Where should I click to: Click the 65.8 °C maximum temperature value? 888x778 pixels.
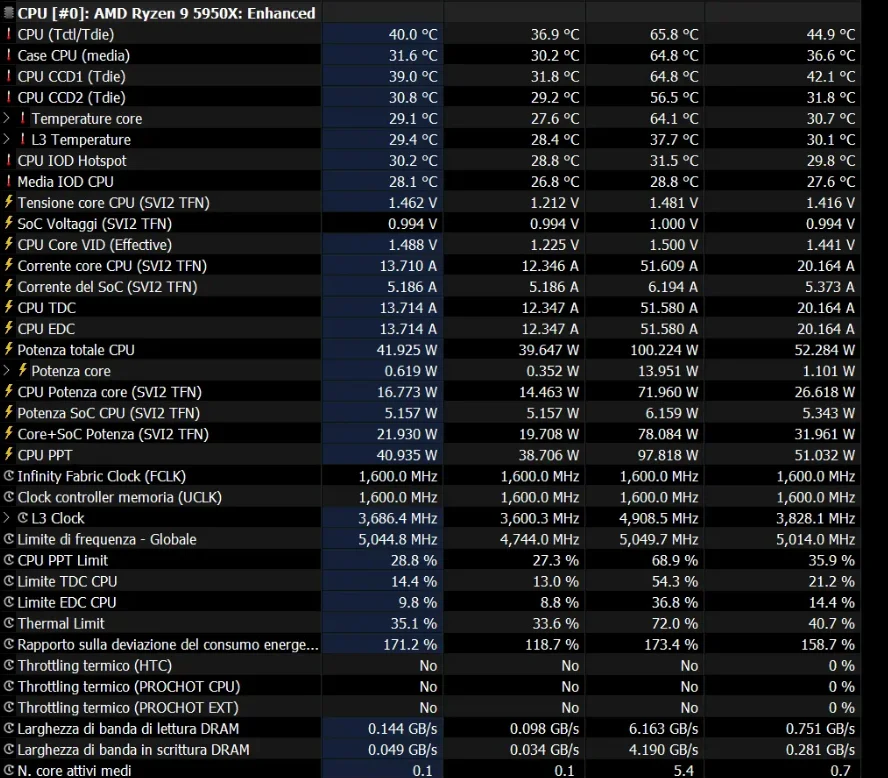coord(674,35)
